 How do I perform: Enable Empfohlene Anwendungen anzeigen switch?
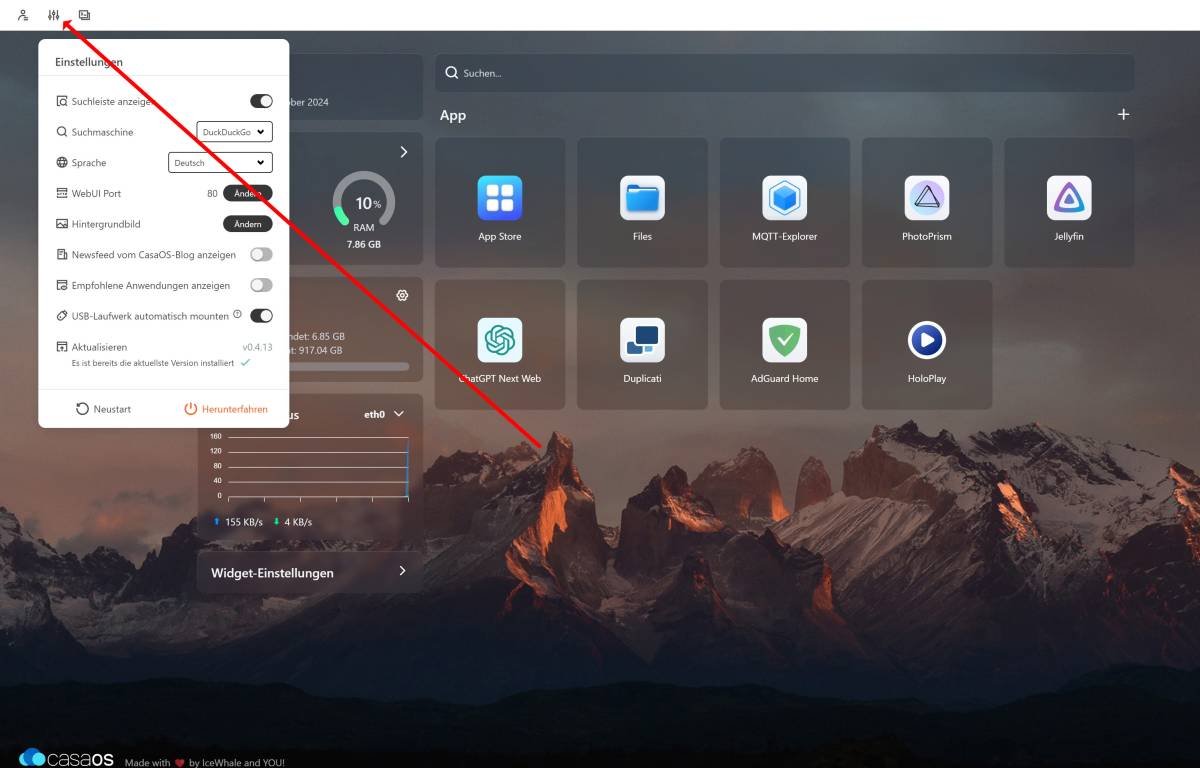pos(261,285)
